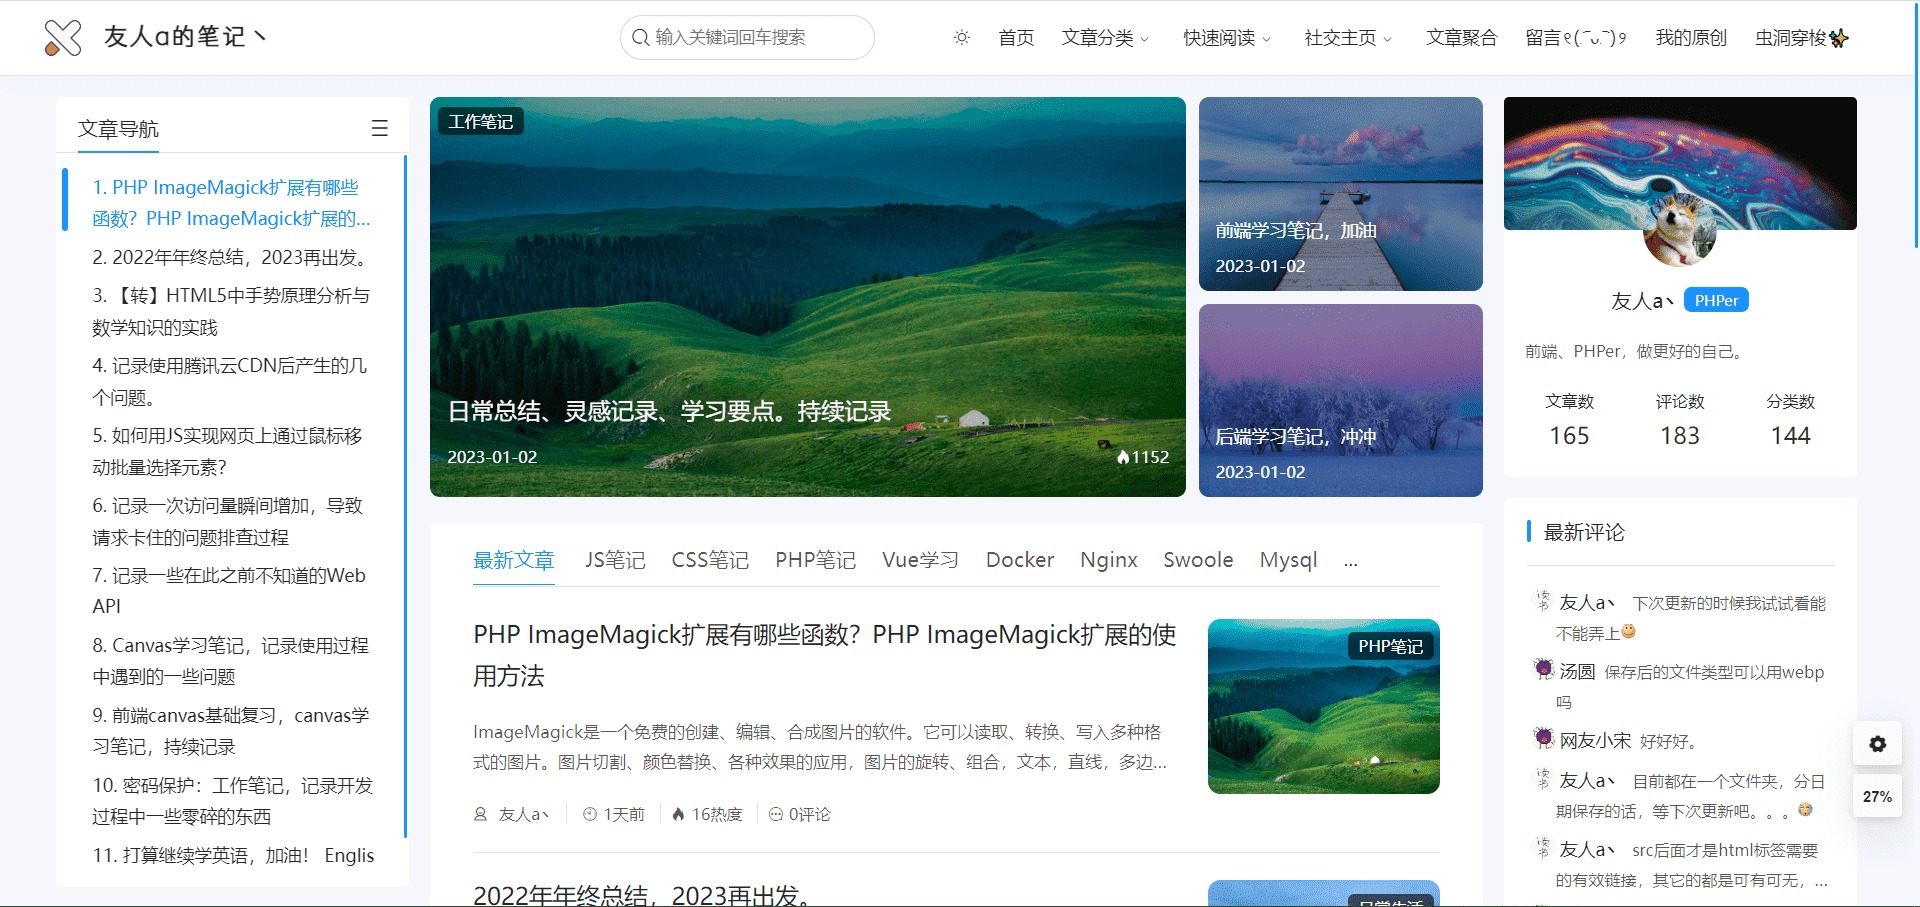
Task: Click 汤圆 commenter avatar icon
Action: (x=1544, y=669)
